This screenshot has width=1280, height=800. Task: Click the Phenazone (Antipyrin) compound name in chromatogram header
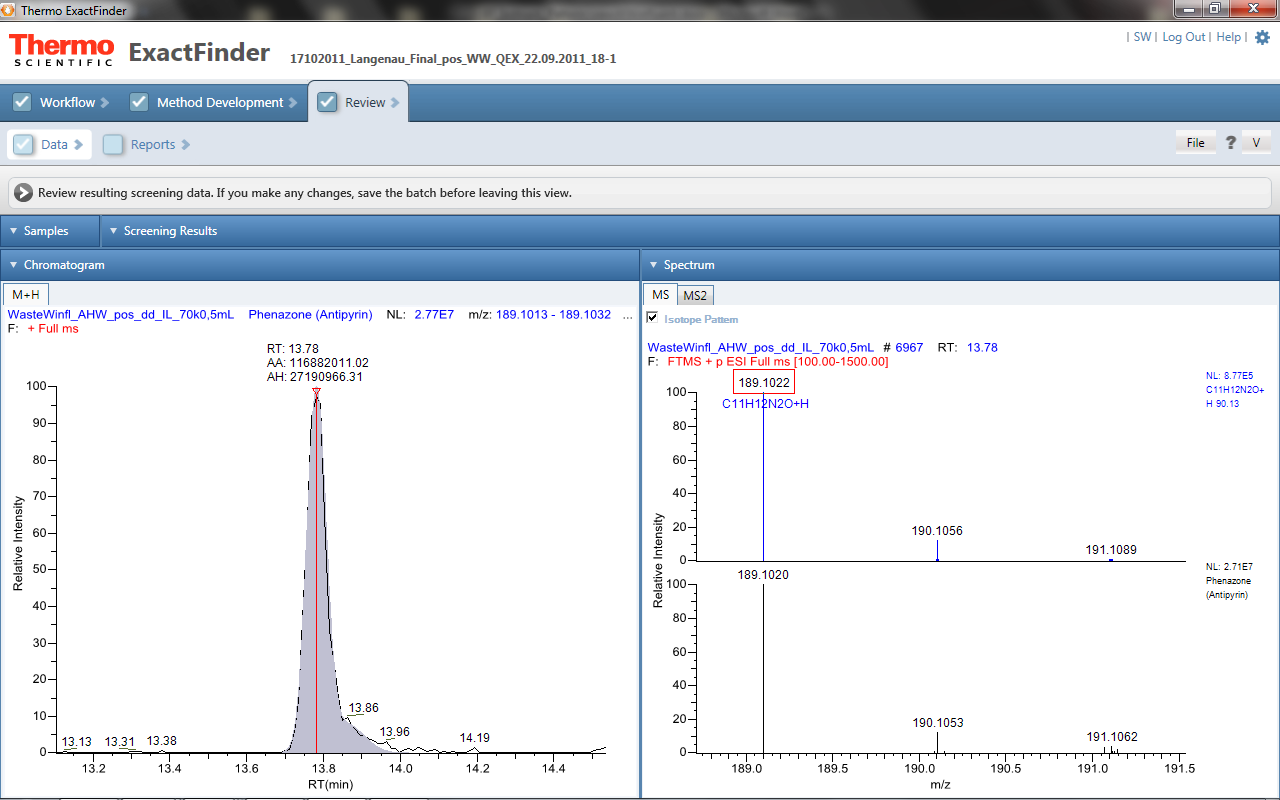point(311,314)
